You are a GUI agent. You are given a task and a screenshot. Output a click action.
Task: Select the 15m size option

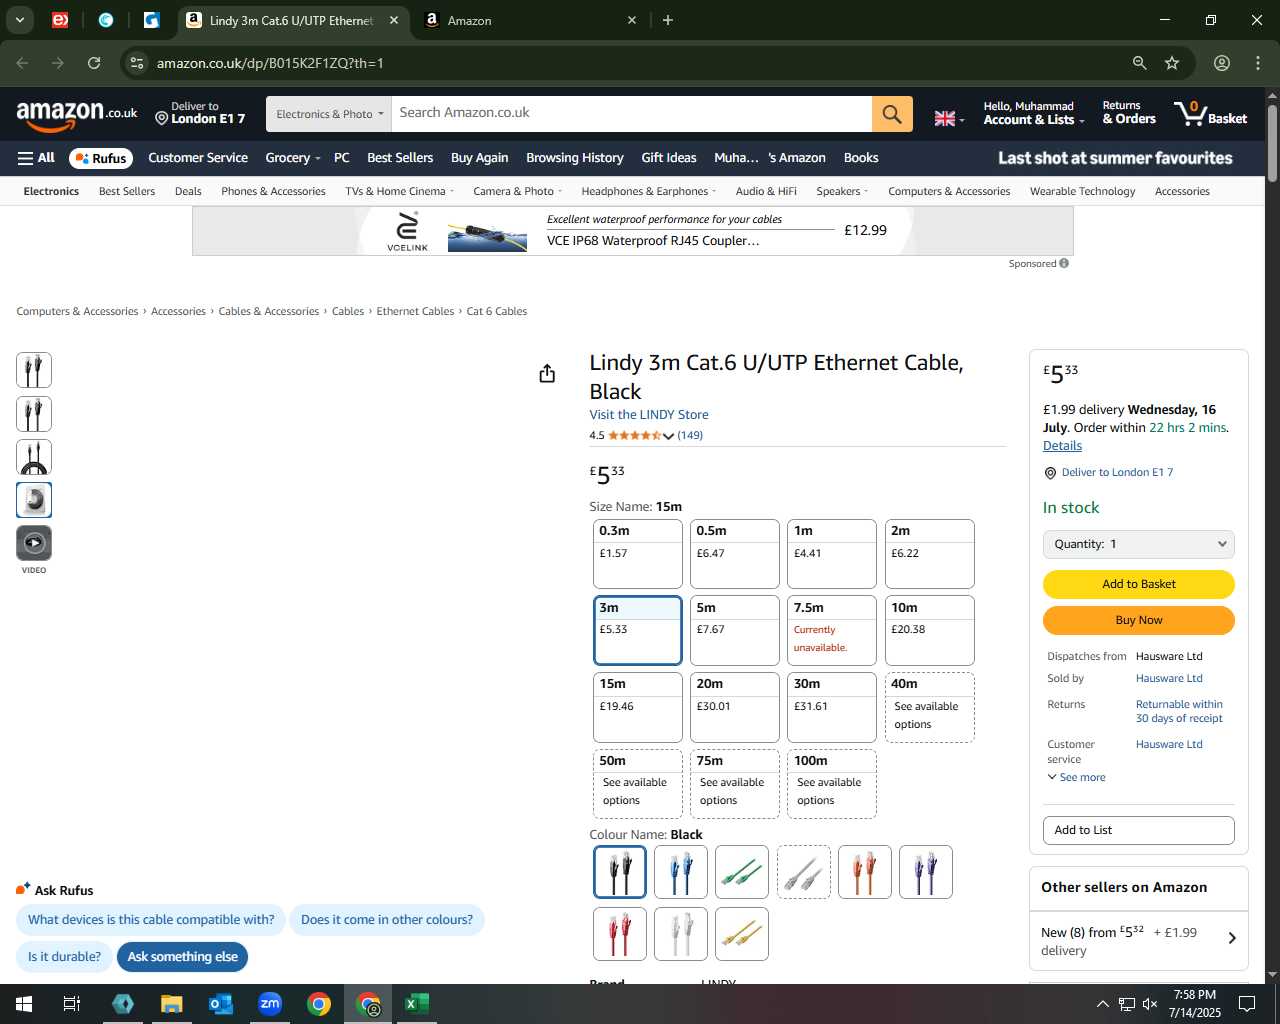pyautogui.click(x=638, y=707)
